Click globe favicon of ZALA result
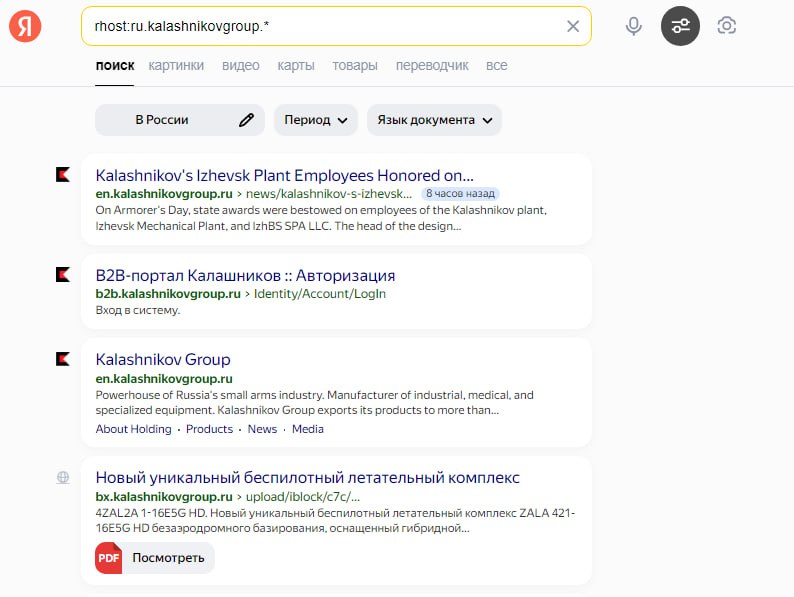The height and width of the screenshot is (597, 794). [x=63, y=477]
